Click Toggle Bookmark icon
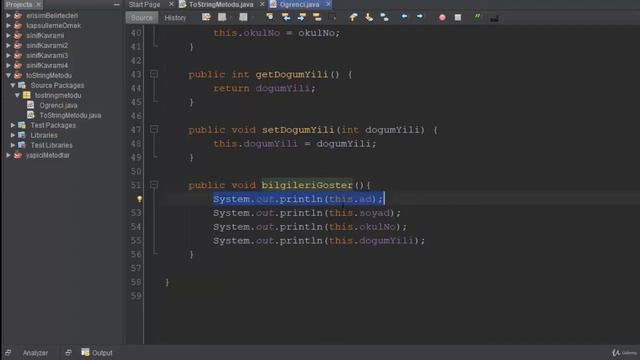Image resolution: width=640 pixels, height=360 pixels. coord(384,17)
